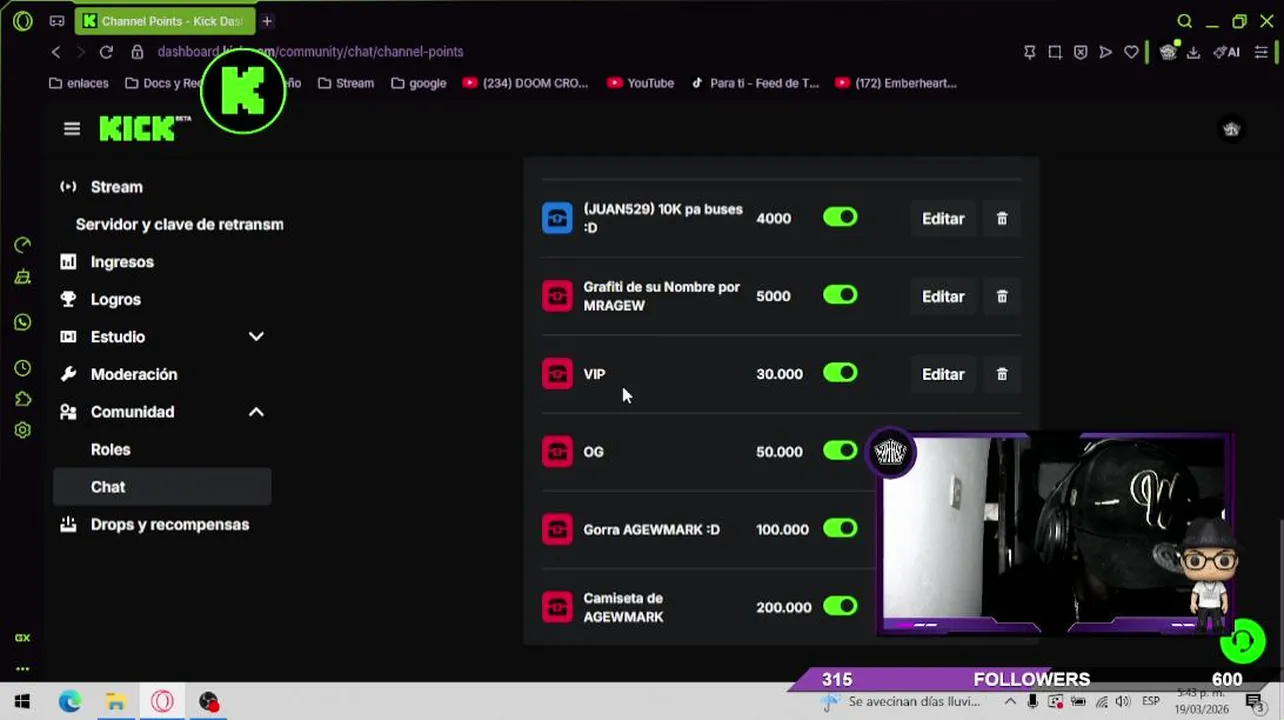Open WhatsApp in the Opera sidebar
The image size is (1284, 720).
tap(22, 322)
